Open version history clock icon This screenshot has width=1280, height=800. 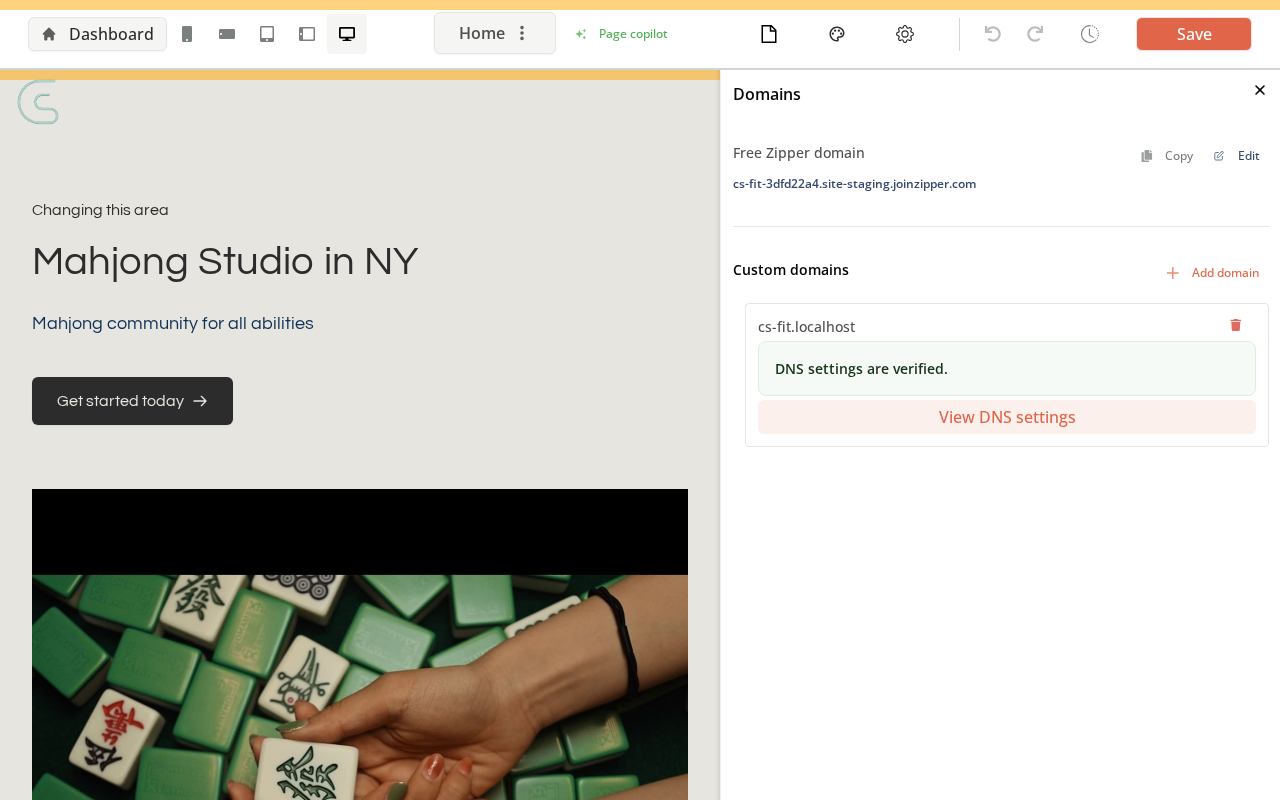pyautogui.click(x=1090, y=34)
